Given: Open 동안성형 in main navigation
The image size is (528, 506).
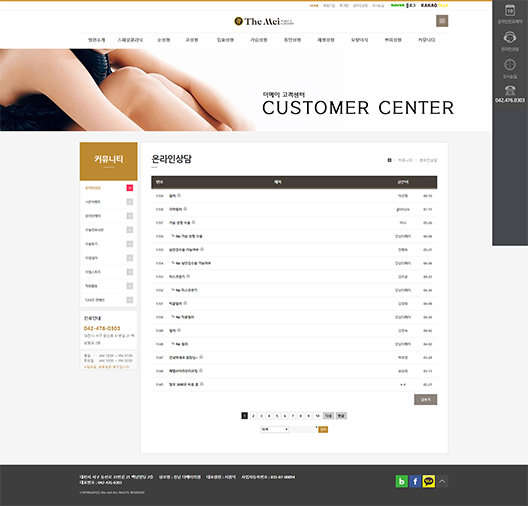Looking at the screenshot, I should point(292,40).
